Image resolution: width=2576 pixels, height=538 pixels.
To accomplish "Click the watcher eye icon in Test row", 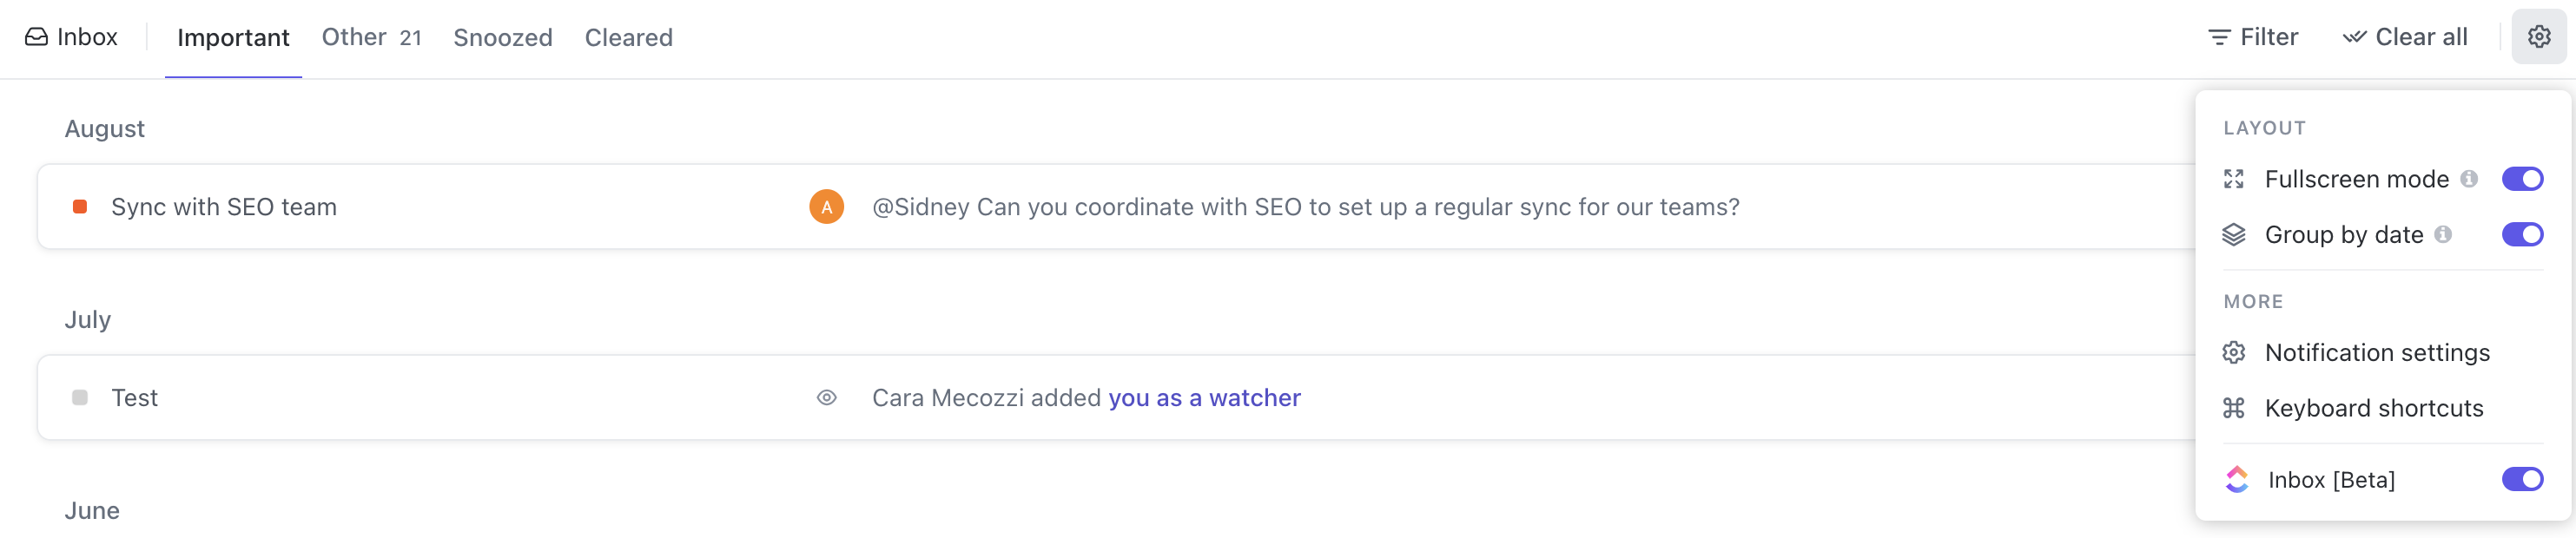I will tap(826, 398).
